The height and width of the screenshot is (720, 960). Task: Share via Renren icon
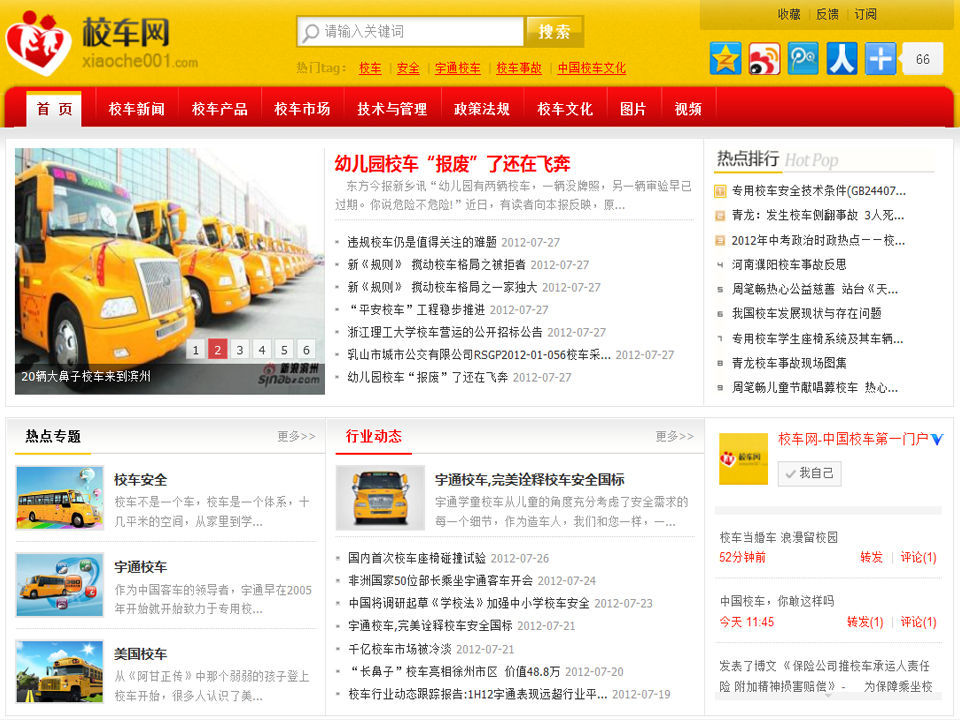pyautogui.click(x=842, y=59)
